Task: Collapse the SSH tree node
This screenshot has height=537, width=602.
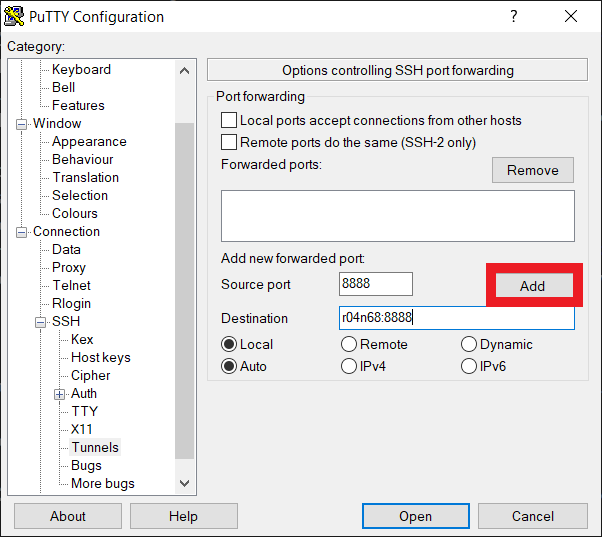Action: (x=41, y=322)
